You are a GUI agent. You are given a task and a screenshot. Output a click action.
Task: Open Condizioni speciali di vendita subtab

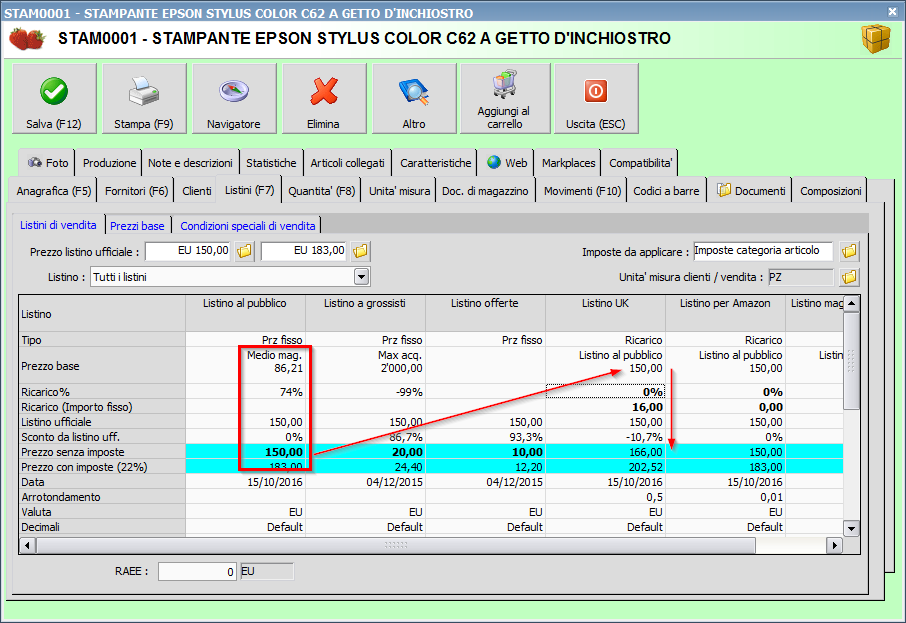[x=247, y=225]
